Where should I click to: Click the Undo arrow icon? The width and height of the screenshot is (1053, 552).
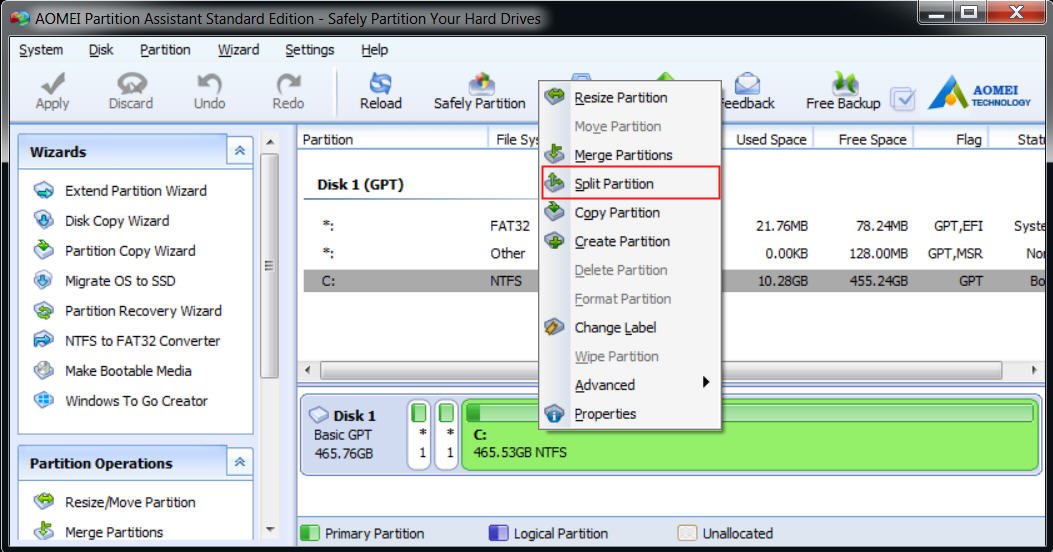tap(209, 83)
